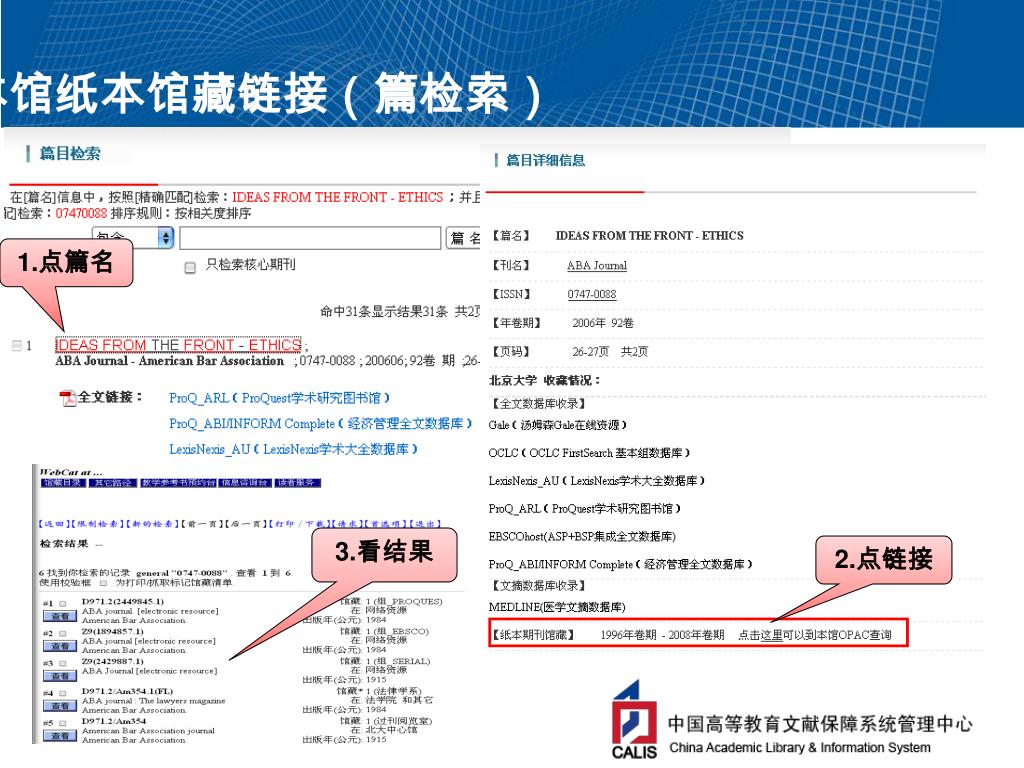Click LexisNexis_AU entry in detail panel
Image resolution: width=1024 pixels, height=768 pixels.
(597, 481)
